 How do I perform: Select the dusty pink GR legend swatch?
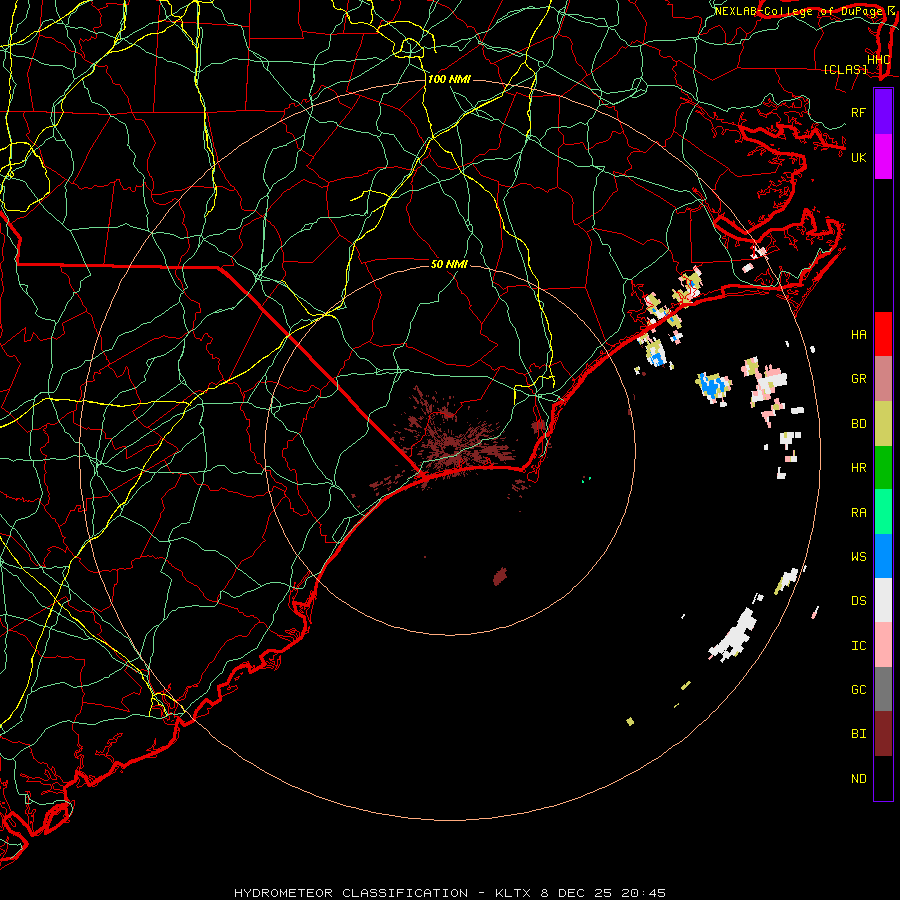[x=883, y=379]
